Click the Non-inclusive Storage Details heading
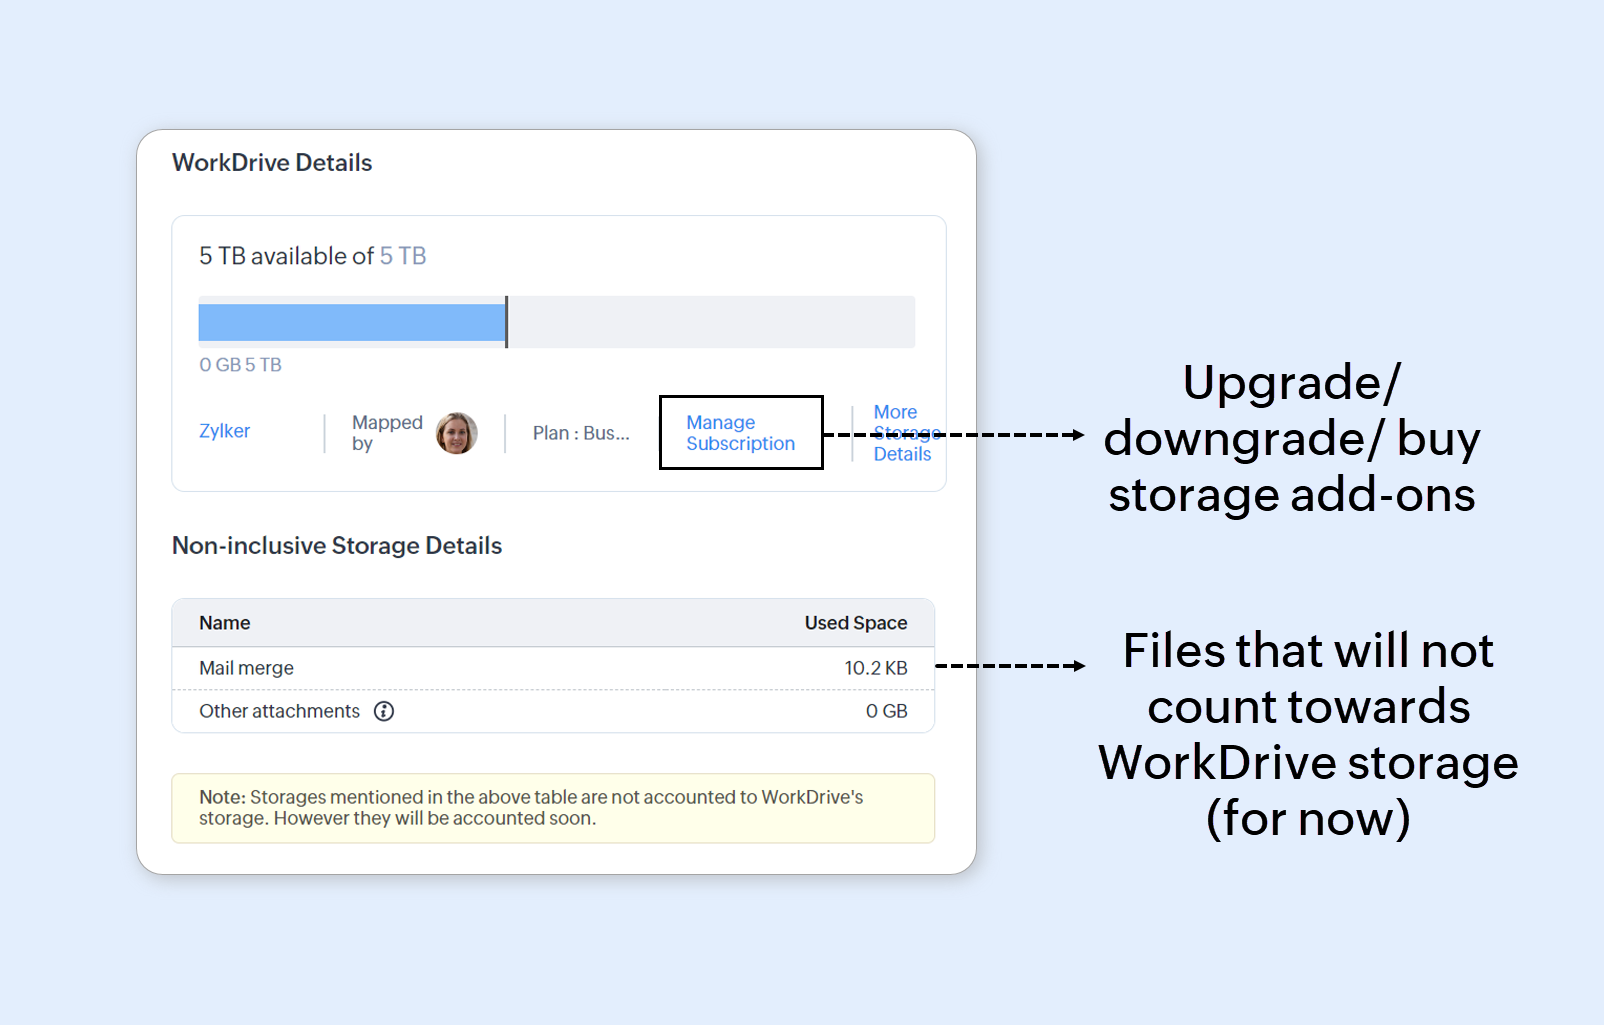 pos(337,546)
